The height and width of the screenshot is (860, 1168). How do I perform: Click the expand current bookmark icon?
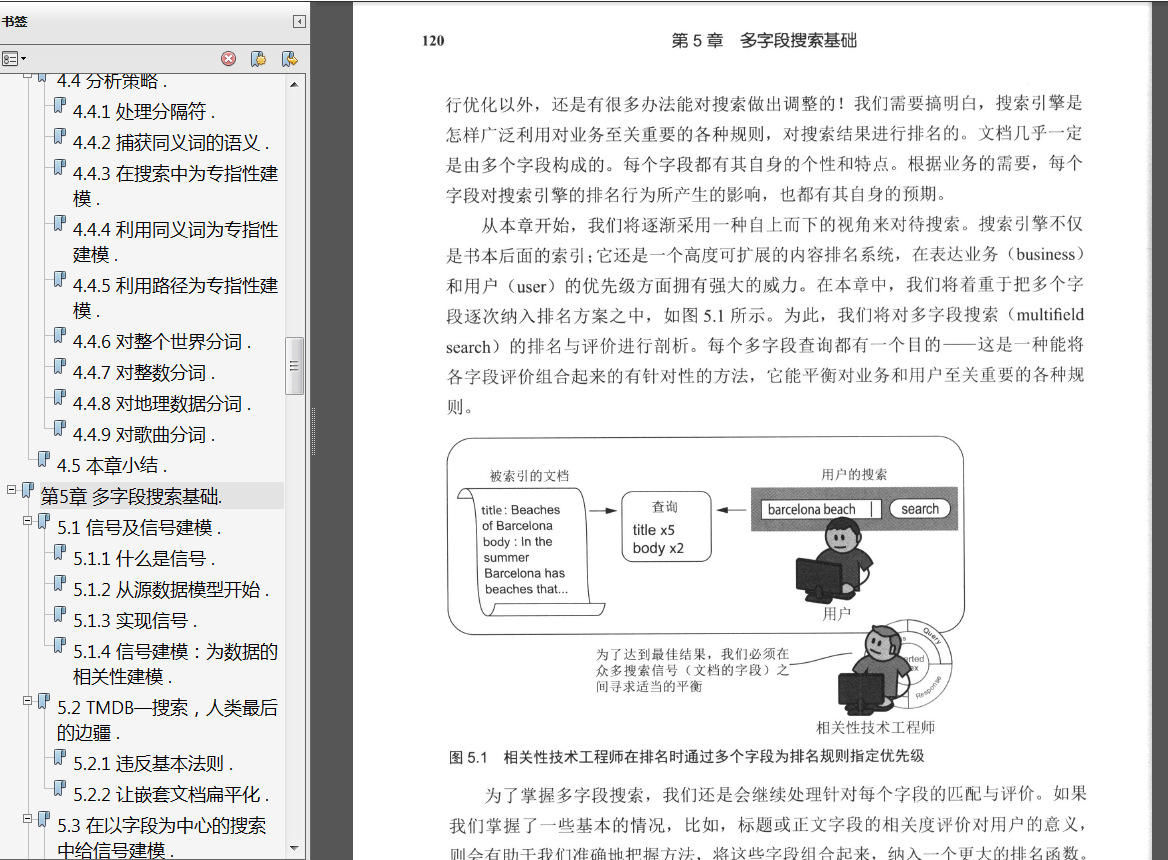[x=290, y=59]
